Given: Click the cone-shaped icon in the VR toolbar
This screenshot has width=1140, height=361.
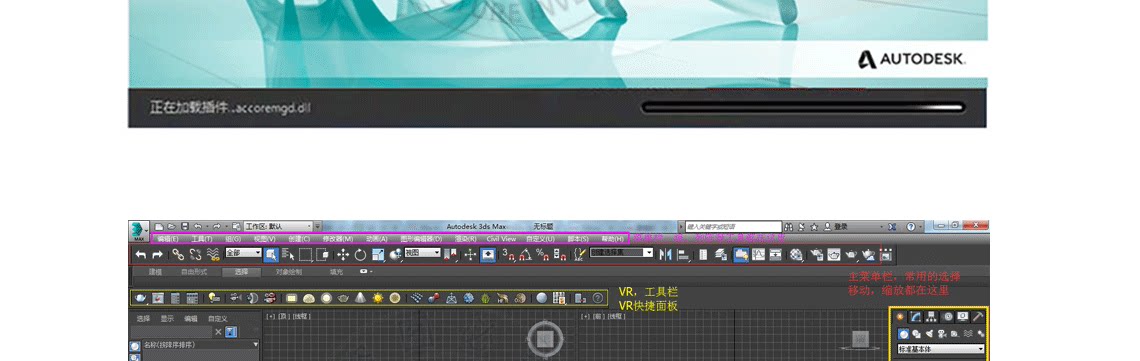Looking at the screenshot, I should [360, 298].
